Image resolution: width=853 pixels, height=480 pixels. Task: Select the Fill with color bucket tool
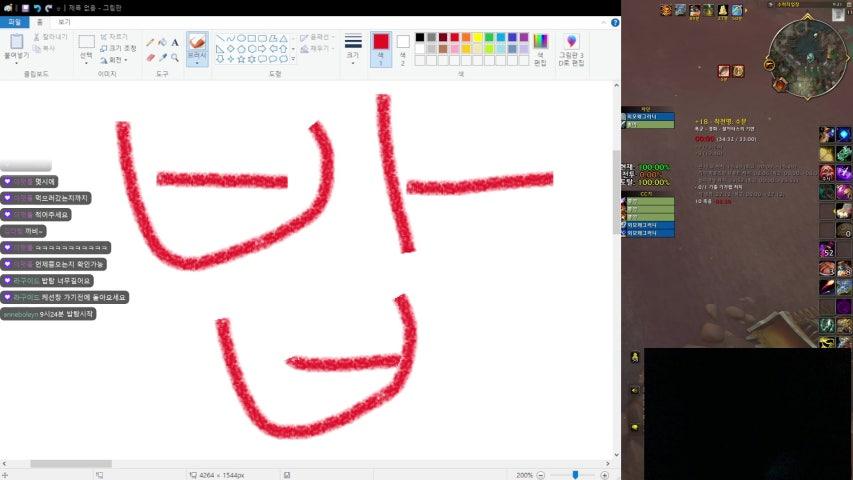(162, 42)
